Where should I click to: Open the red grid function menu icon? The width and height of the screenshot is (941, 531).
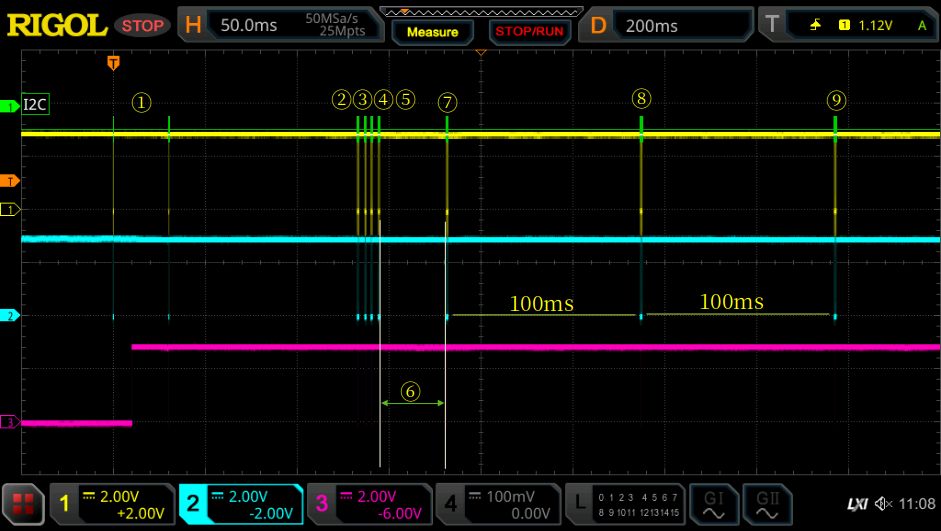click(x=23, y=503)
